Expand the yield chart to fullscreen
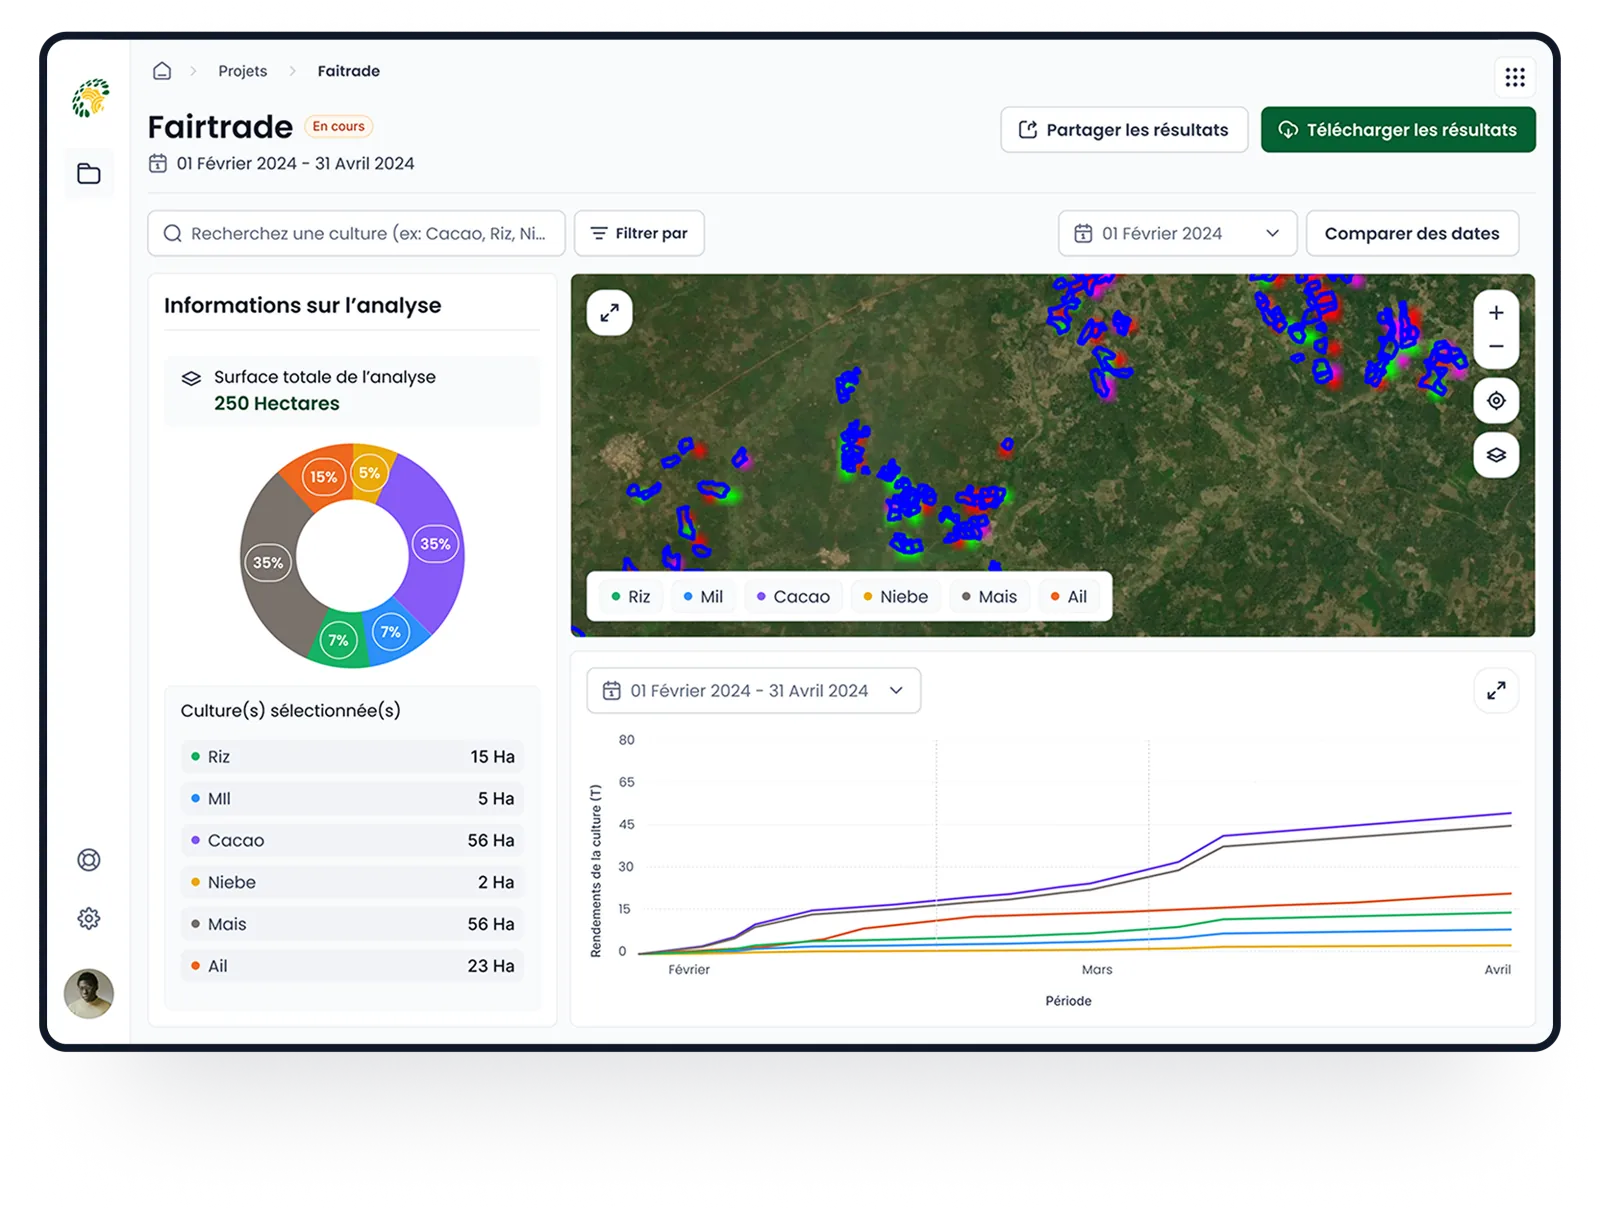Image resolution: width=1600 pixels, height=1209 pixels. point(1496,691)
